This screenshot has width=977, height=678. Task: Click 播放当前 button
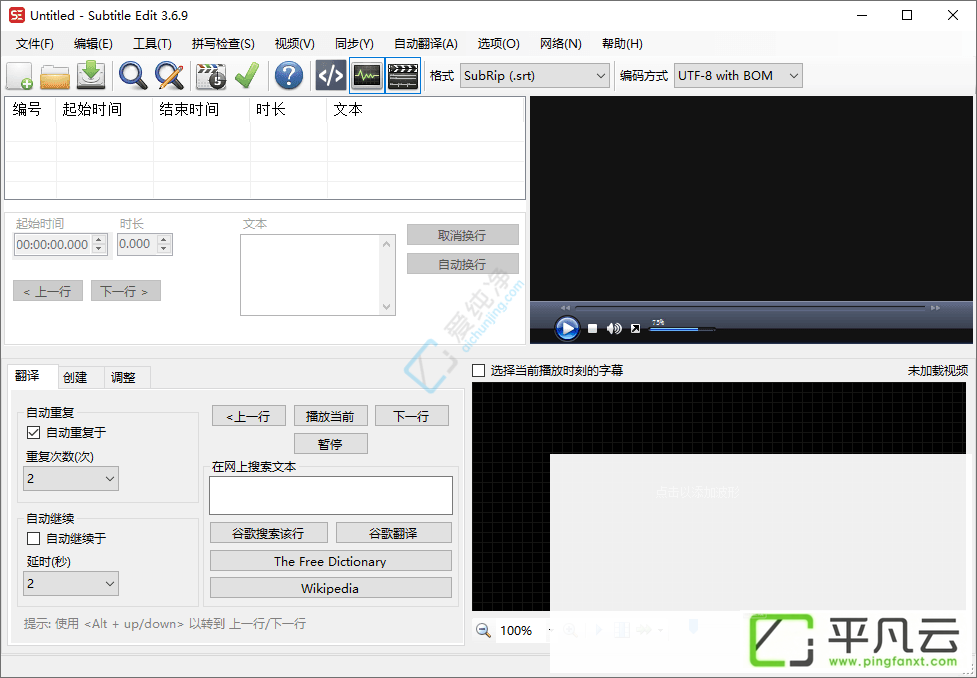point(330,416)
